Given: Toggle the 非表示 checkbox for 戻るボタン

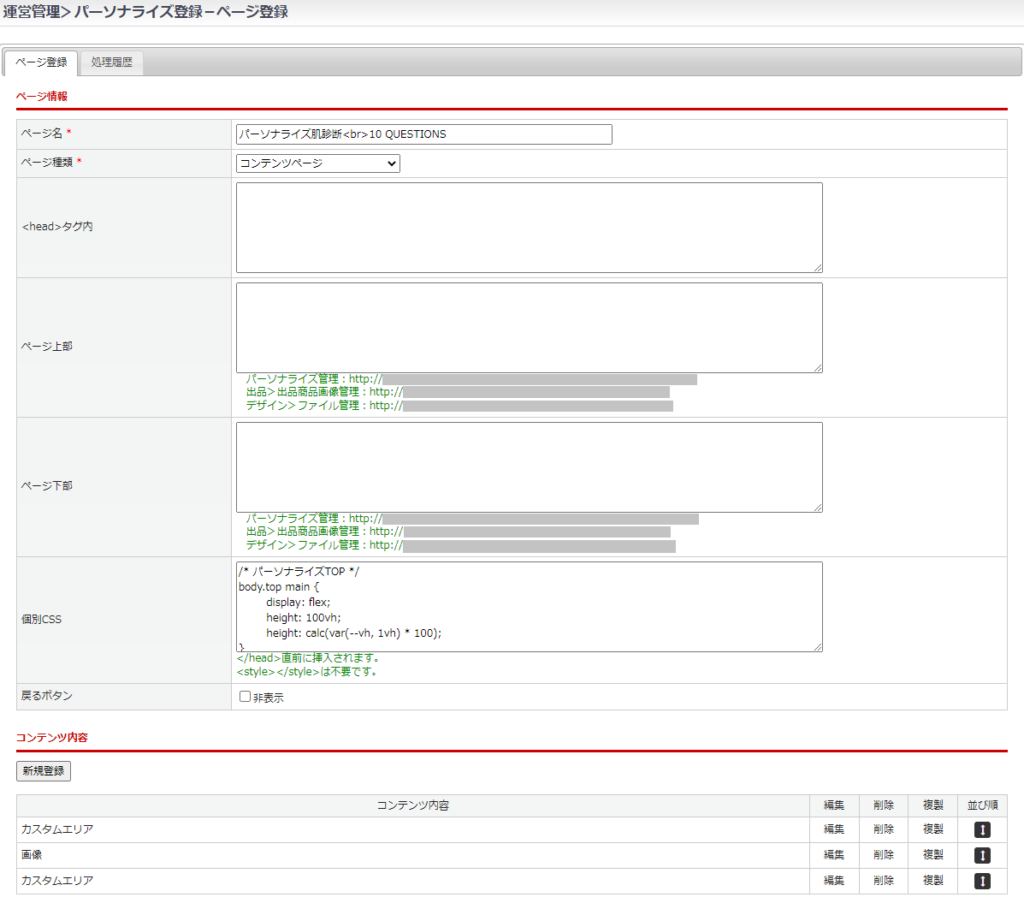Looking at the screenshot, I should tap(245, 697).
